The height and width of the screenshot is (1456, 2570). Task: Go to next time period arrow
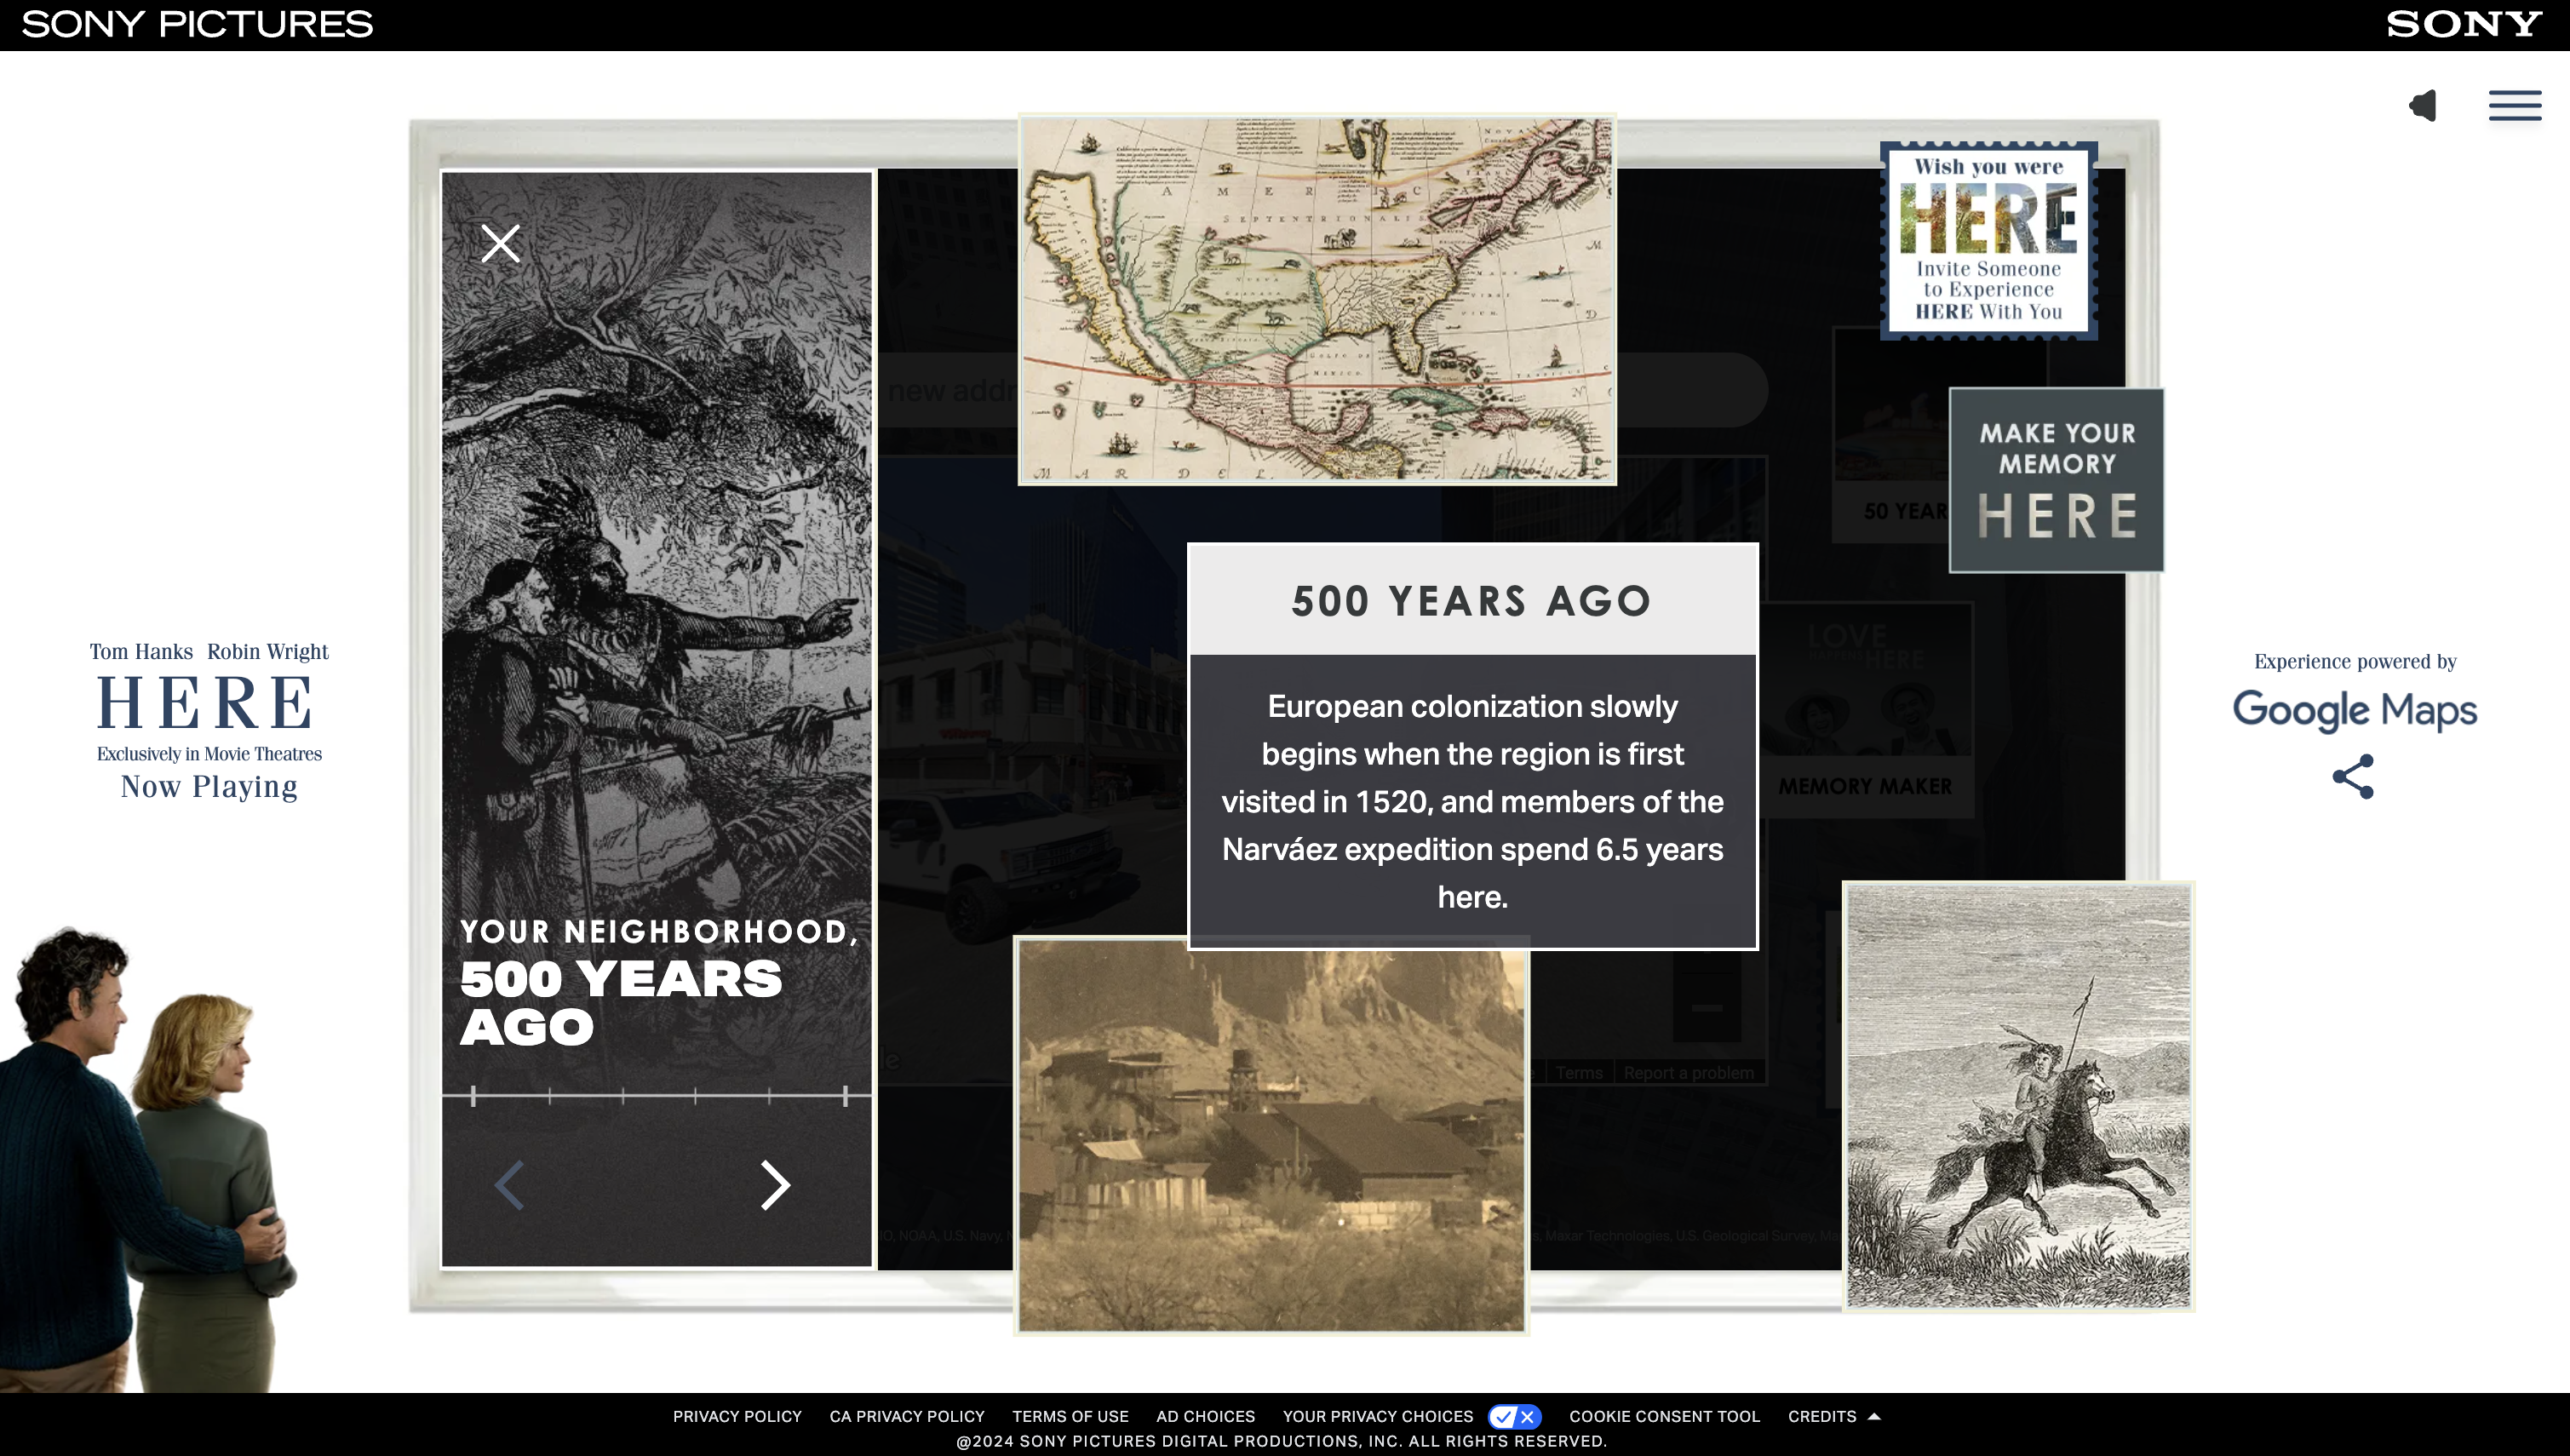click(775, 1185)
